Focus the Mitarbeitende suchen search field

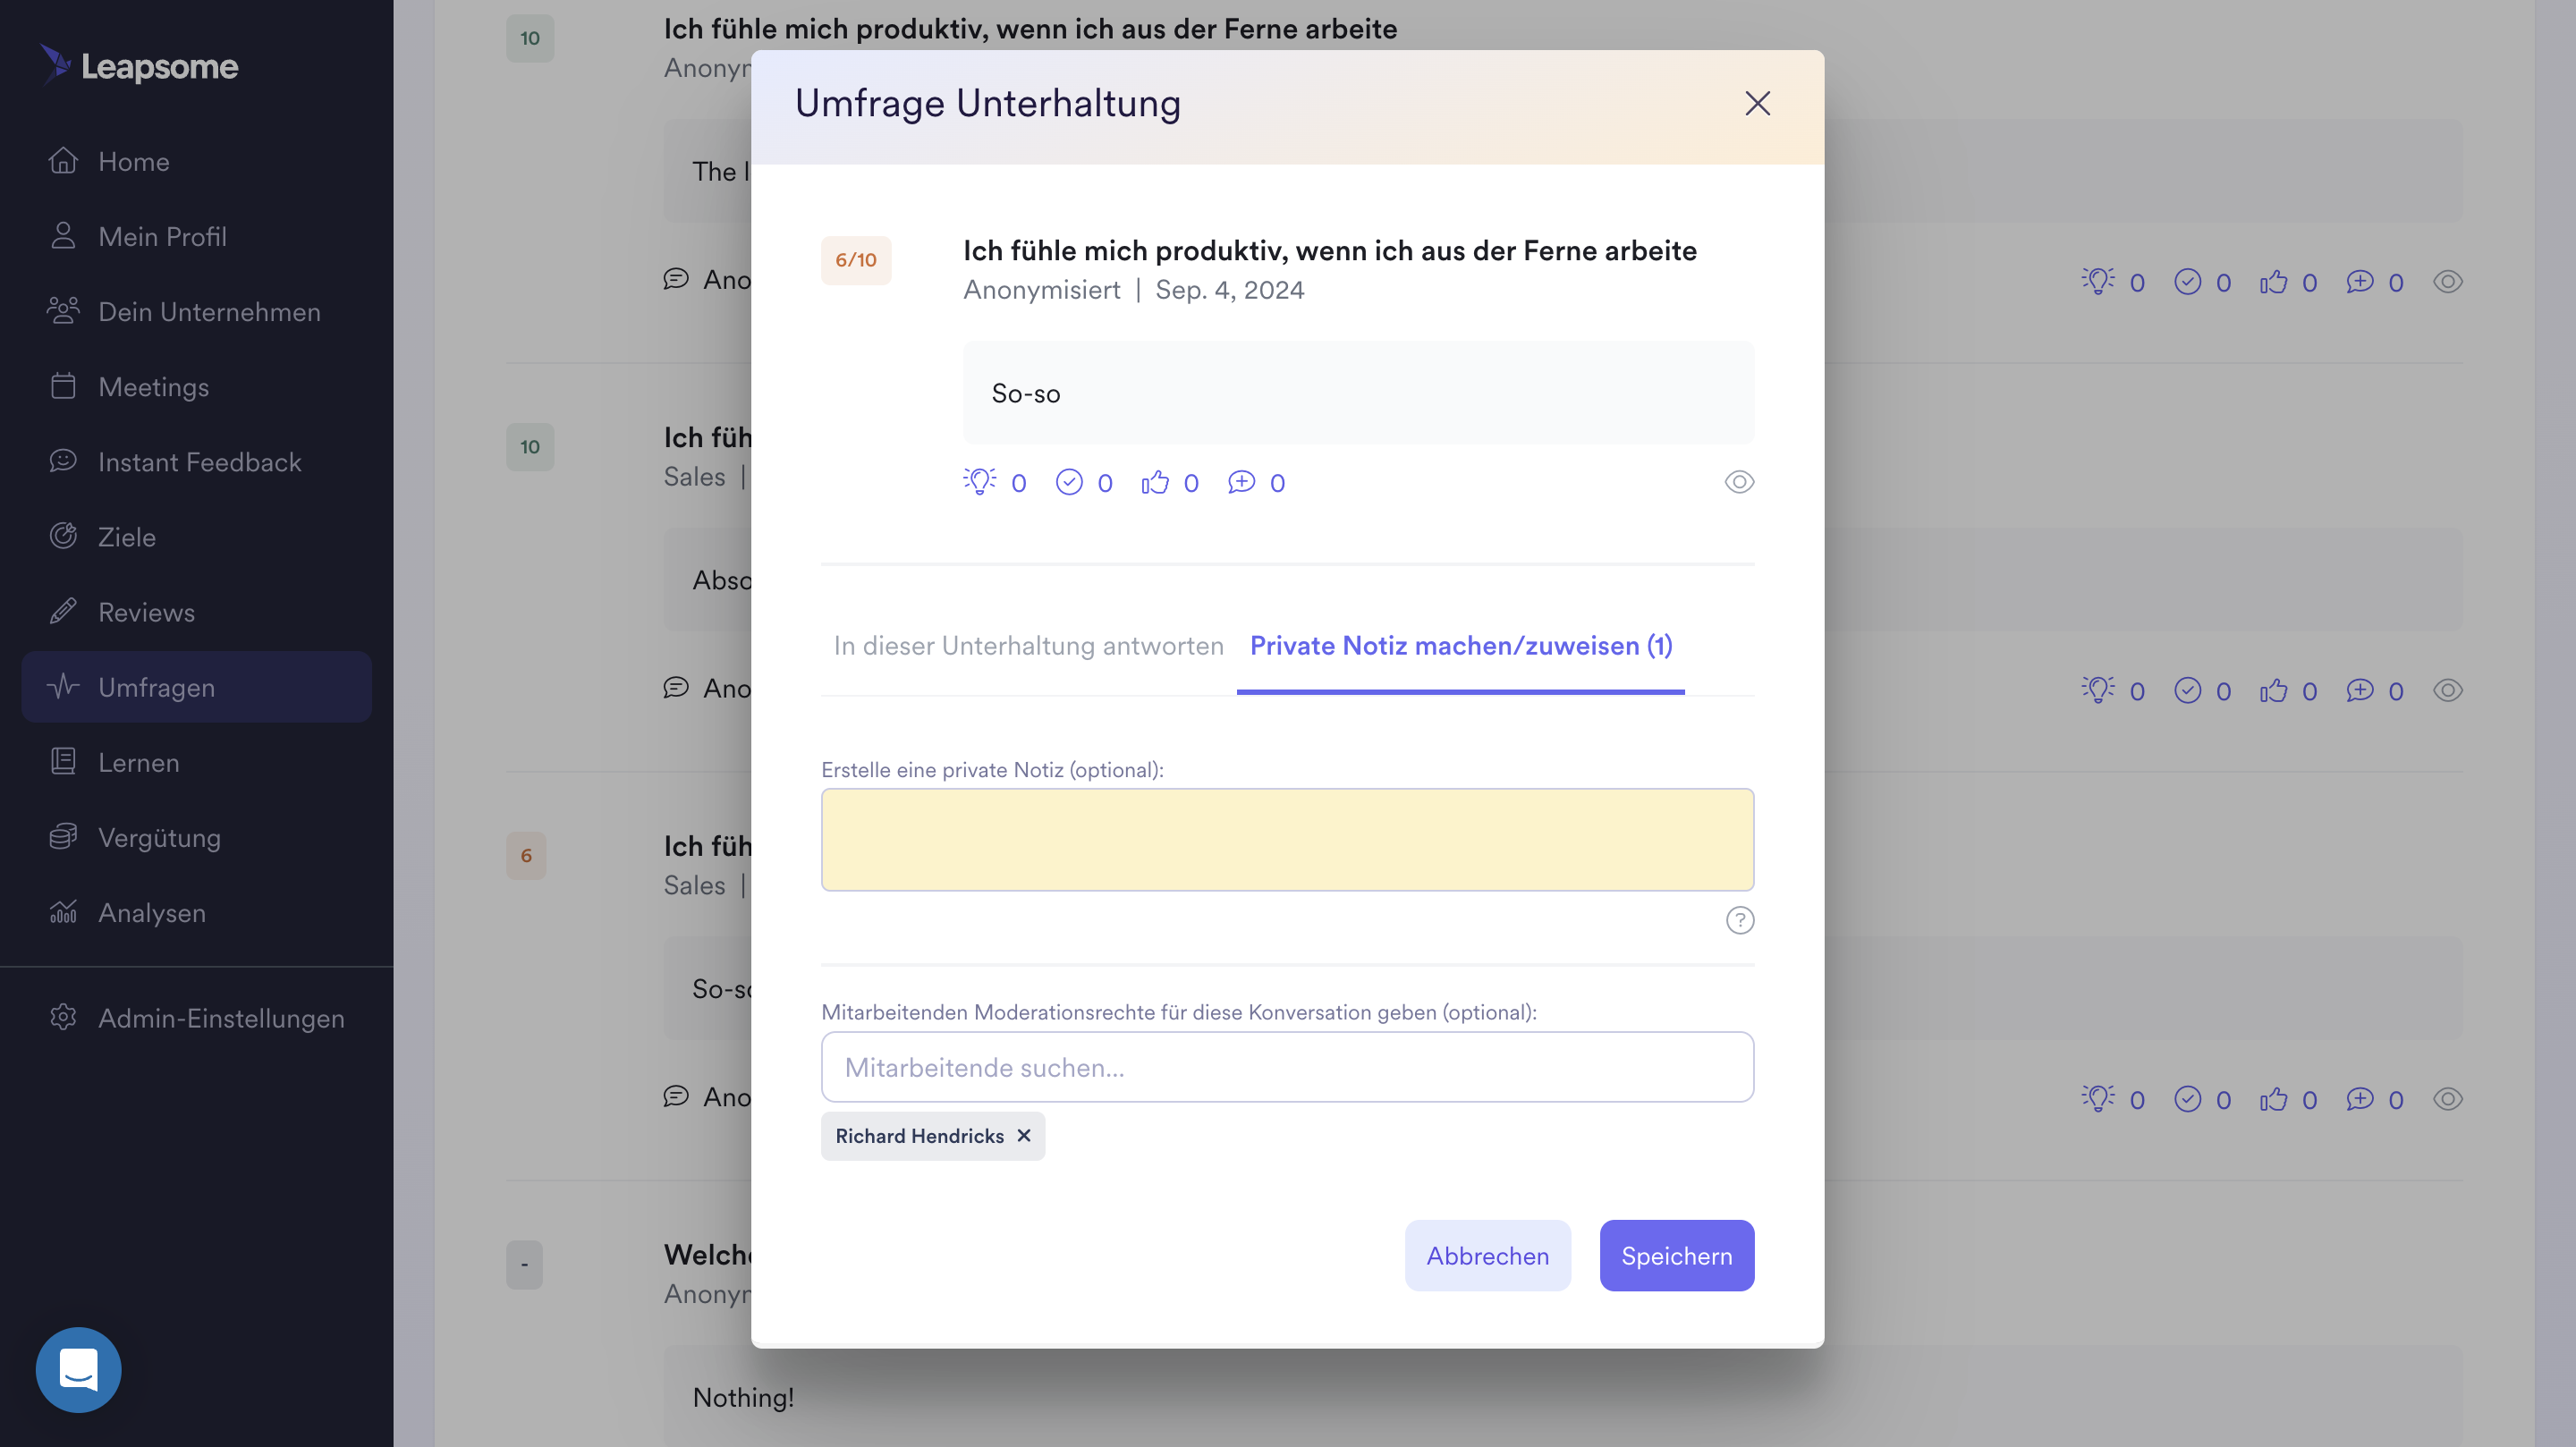[x=1287, y=1067]
